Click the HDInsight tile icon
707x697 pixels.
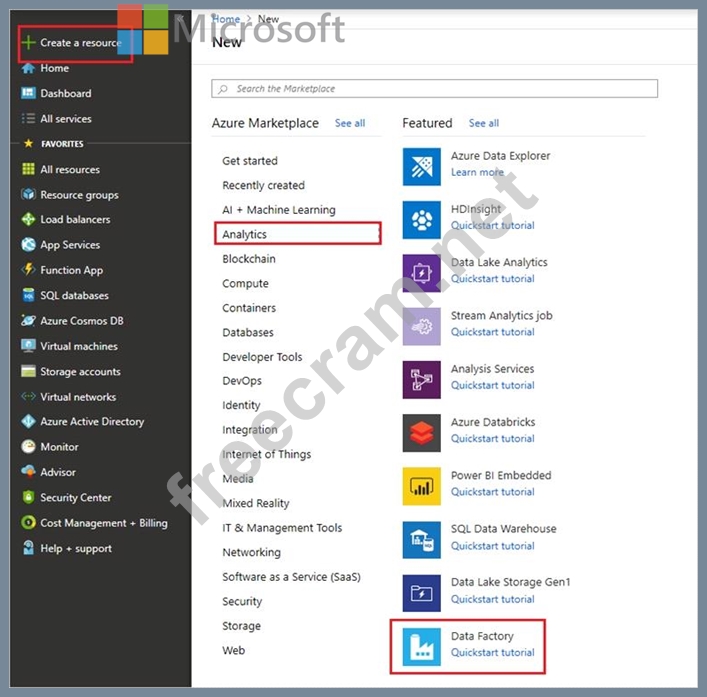(422, 220)
